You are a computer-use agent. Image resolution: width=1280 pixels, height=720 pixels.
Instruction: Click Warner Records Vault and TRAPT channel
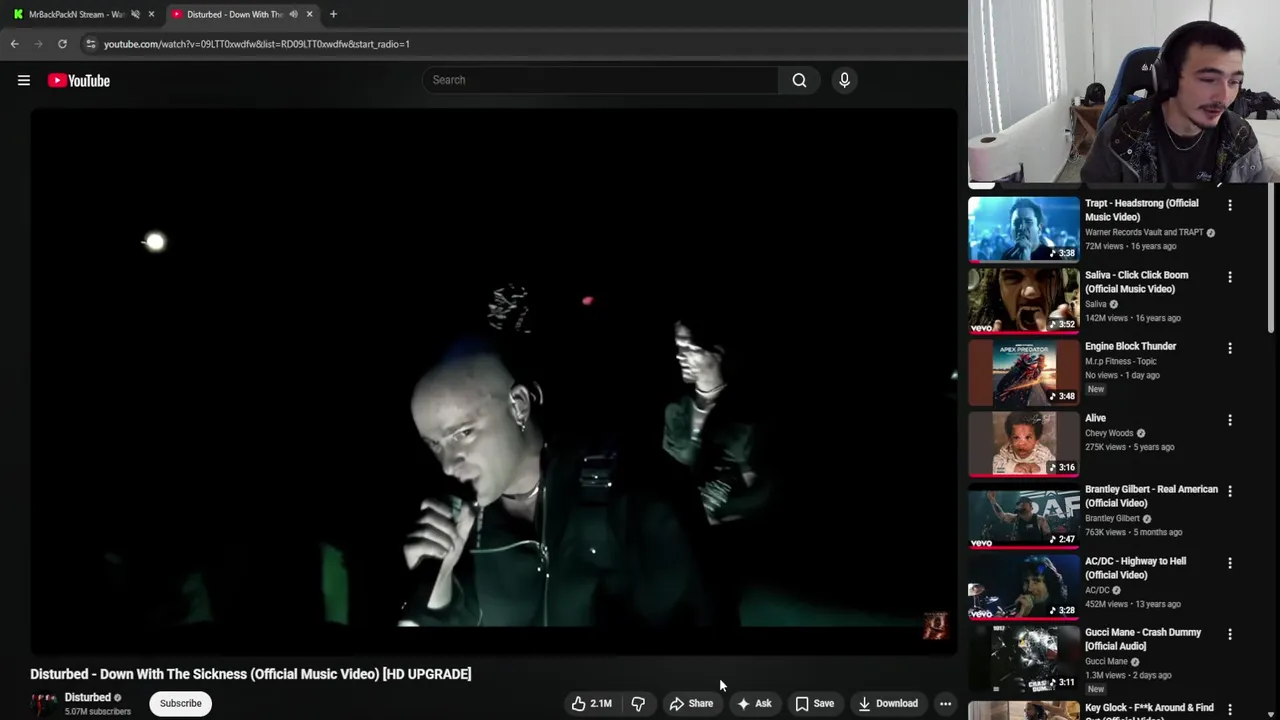coord(1144,232)
